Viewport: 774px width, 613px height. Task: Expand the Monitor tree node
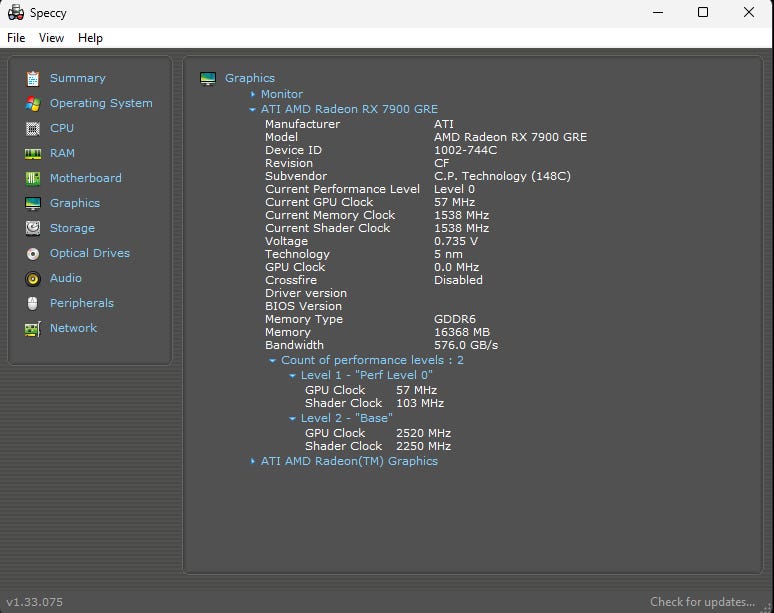pos(253,94)
